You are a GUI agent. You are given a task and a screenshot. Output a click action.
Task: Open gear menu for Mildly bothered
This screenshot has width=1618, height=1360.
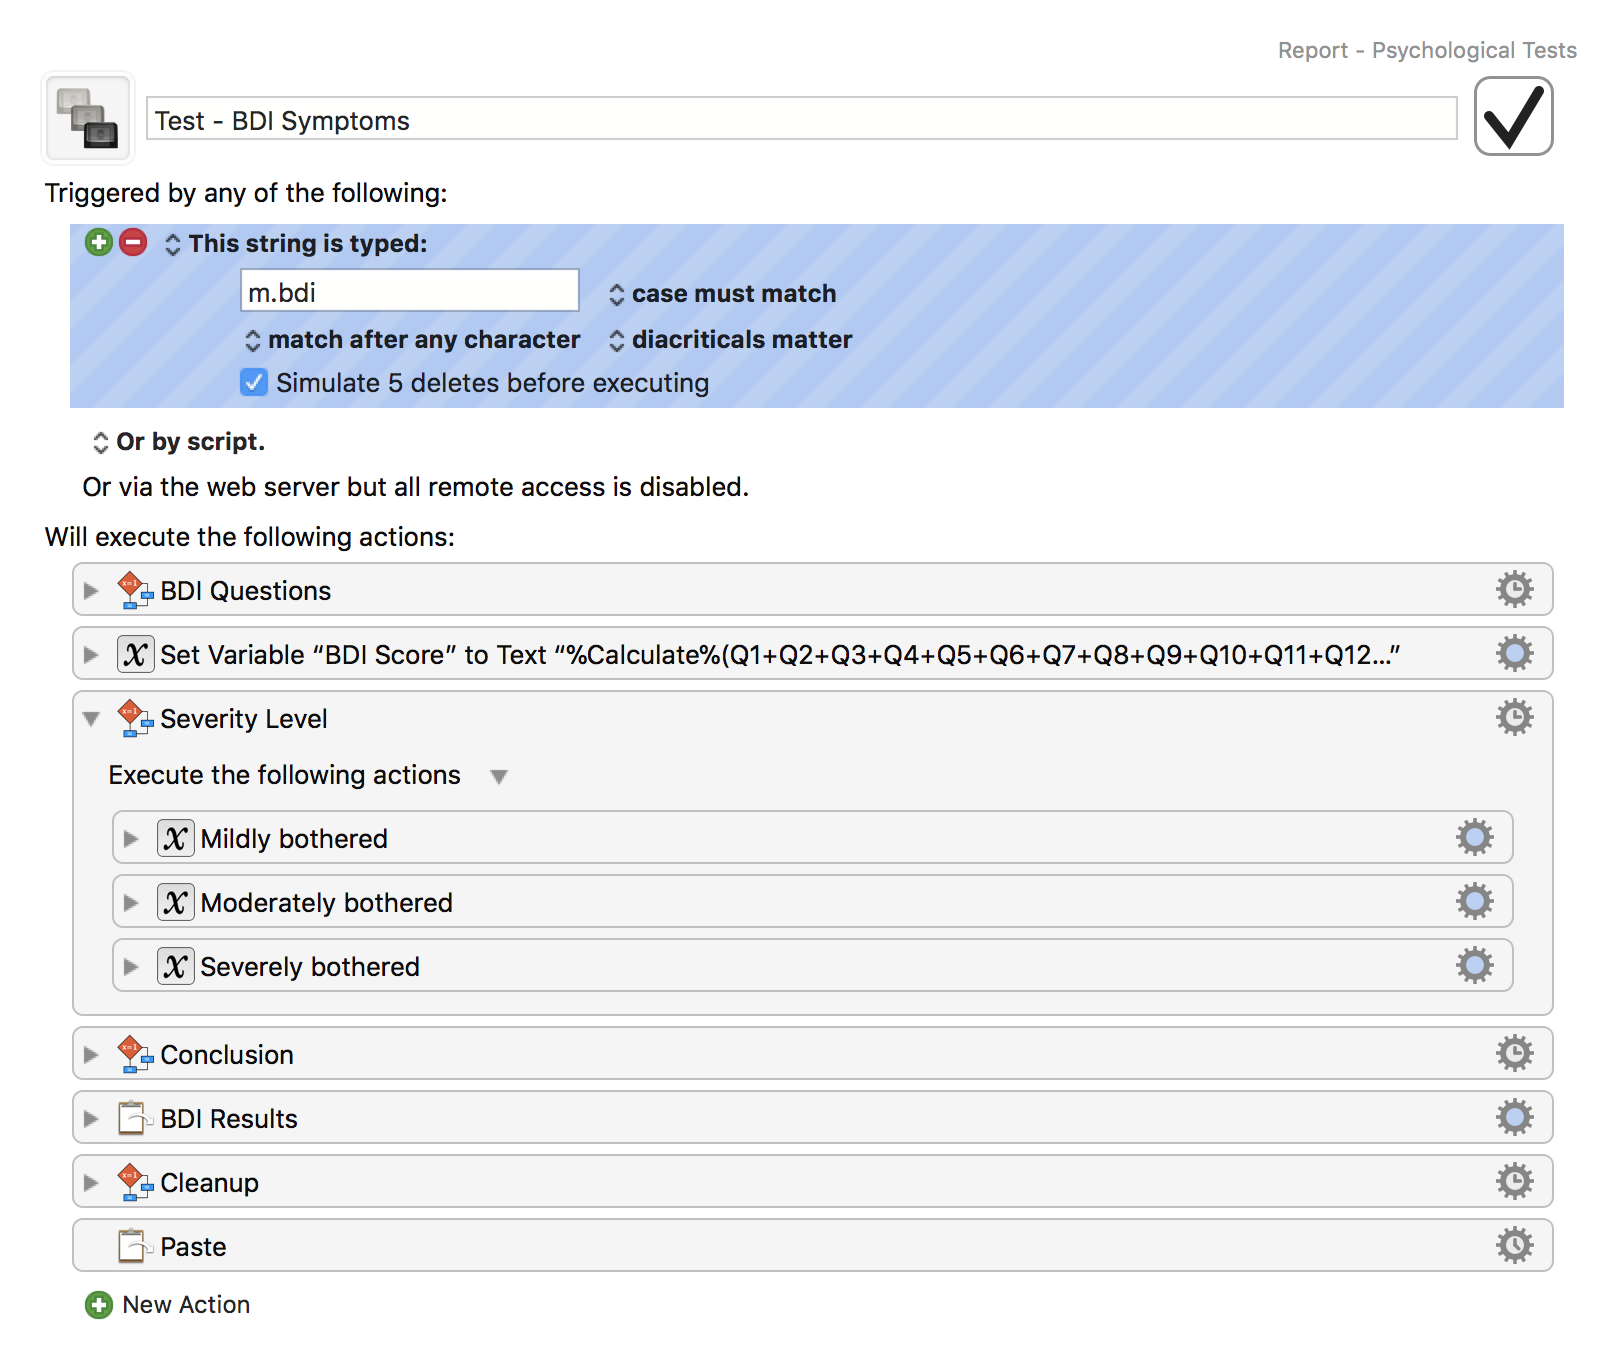click(1474, 837)
